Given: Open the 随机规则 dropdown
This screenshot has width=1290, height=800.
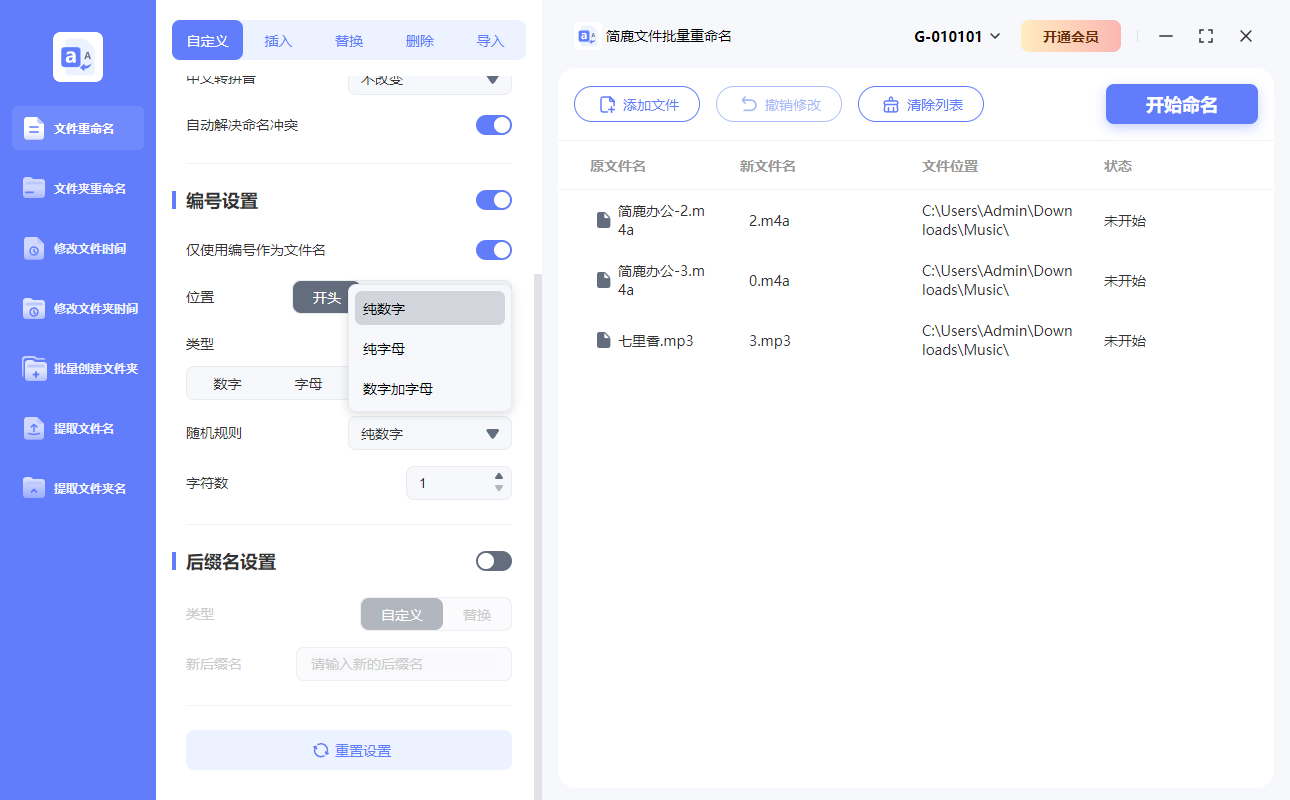Looking at the screenshot, I should pyautogui.click(x=429, y=433).
